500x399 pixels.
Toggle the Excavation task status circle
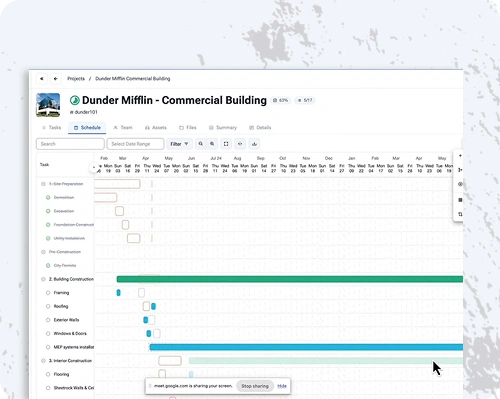[48, 211]
